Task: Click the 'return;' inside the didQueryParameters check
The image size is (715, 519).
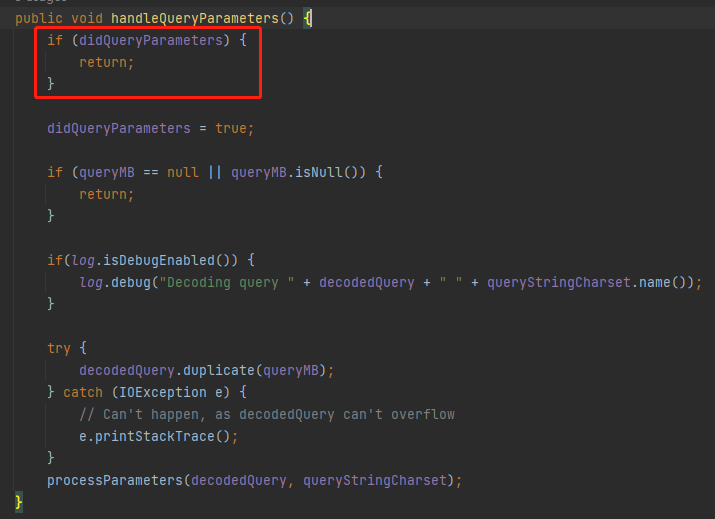Action: click(106, 62)
